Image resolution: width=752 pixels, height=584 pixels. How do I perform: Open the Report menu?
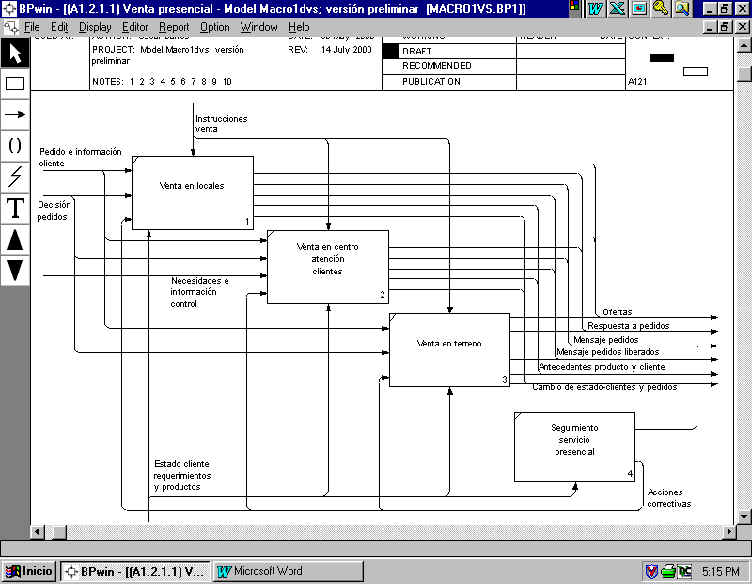(x=174, y=27)
